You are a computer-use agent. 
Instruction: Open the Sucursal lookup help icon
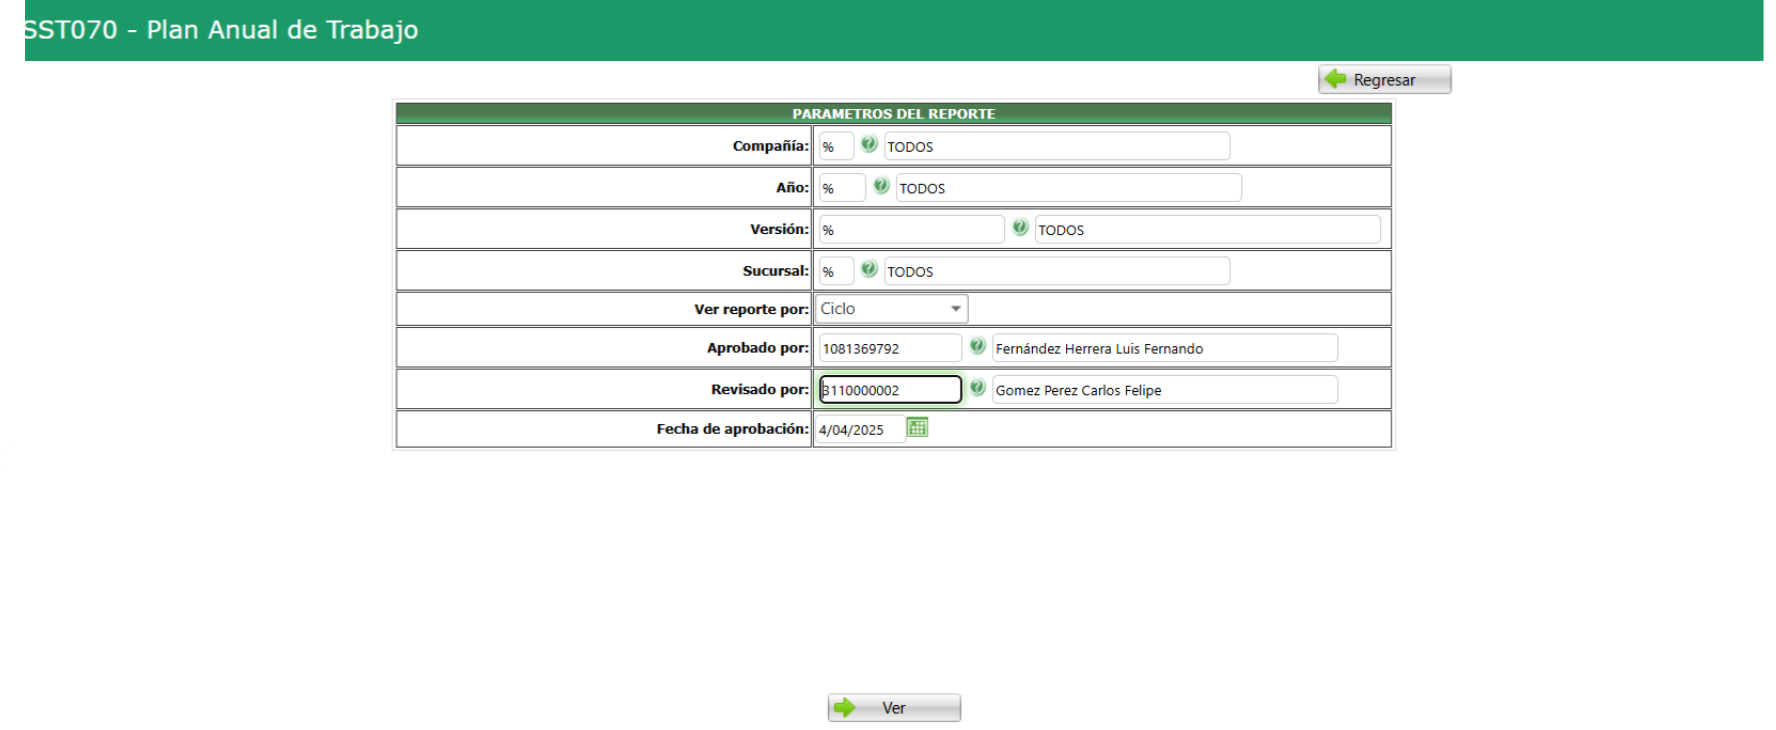[x=869, y=269]
